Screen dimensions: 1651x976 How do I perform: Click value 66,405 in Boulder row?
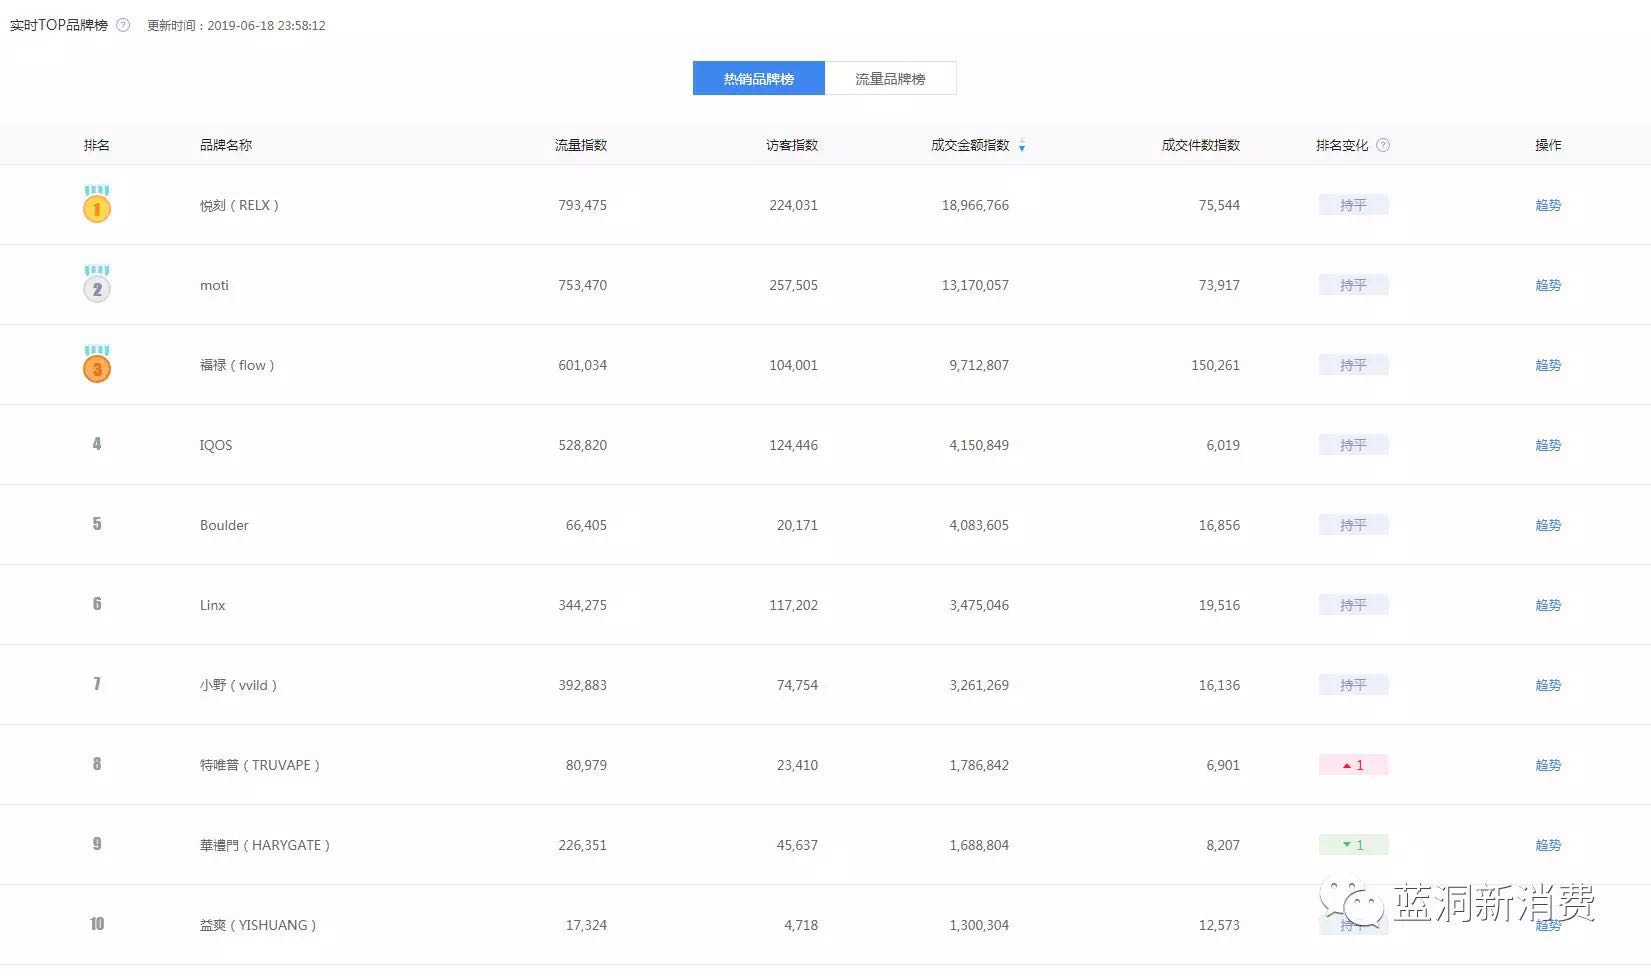tap(586, 525)
